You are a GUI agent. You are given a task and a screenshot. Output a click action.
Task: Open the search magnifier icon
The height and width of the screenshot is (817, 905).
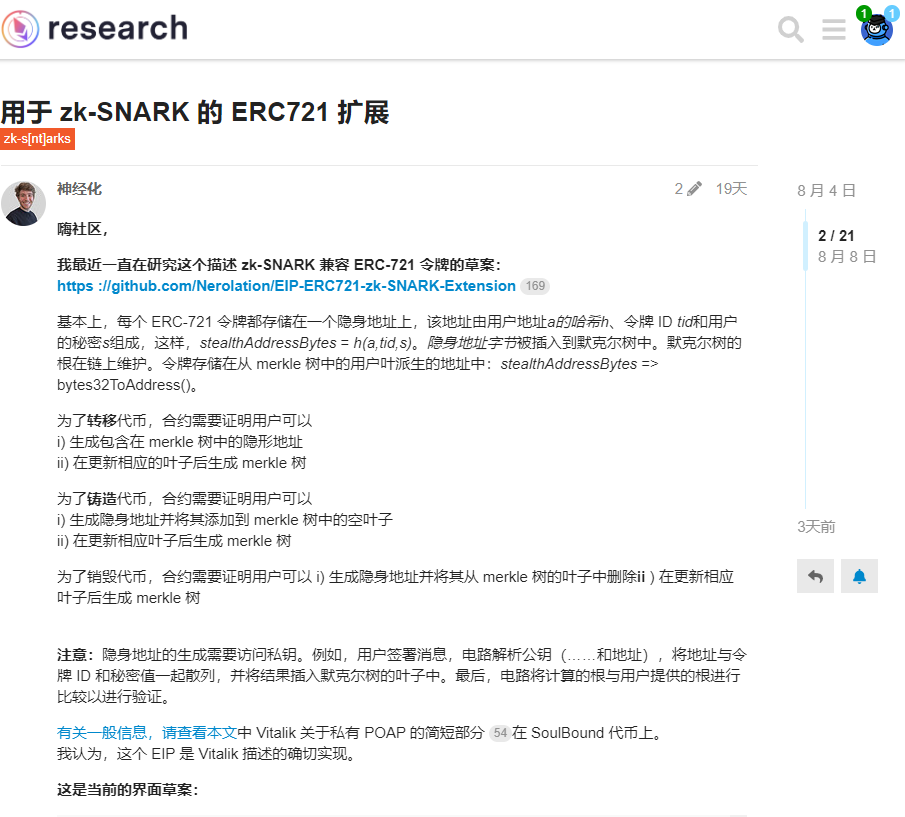[791, 29]
